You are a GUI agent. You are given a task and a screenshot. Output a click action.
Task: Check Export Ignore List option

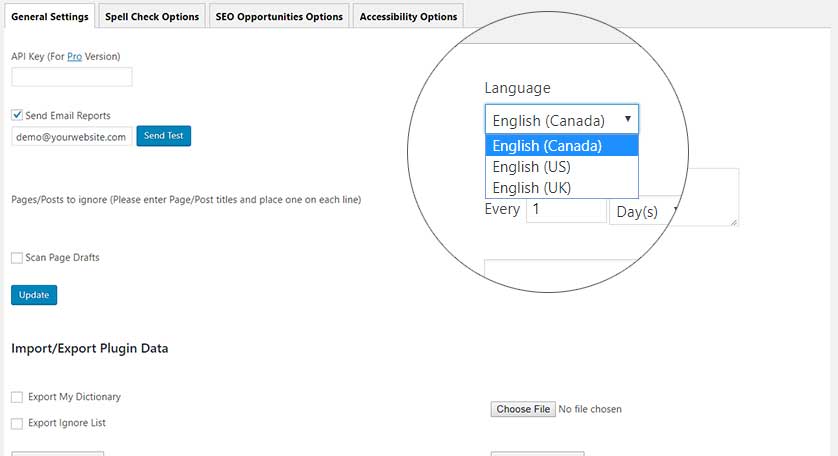17,423
